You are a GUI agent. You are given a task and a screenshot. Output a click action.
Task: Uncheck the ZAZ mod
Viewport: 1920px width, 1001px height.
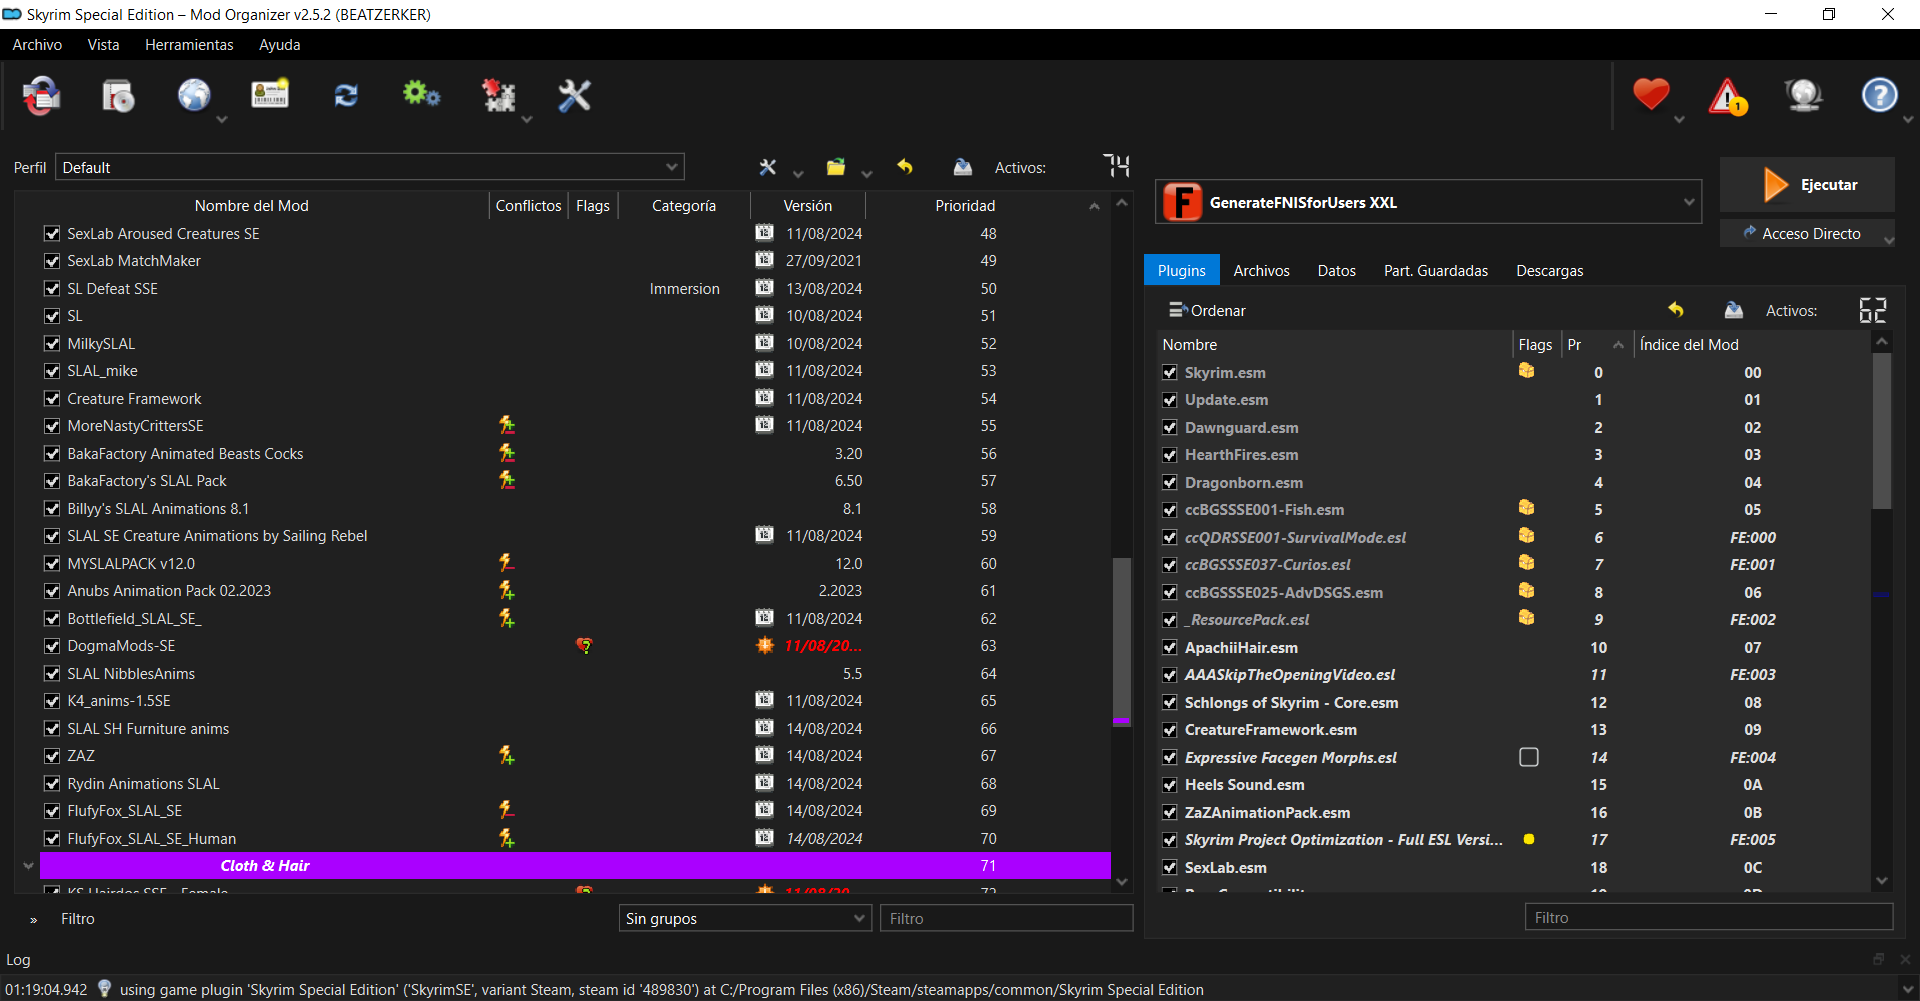coord(52,756)
